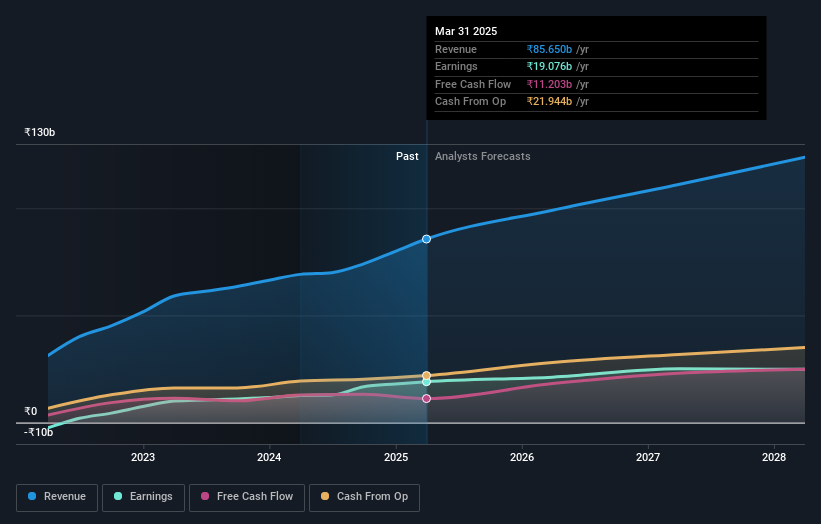Click the ₹0 y-axis label
This screenshot has width=821, height=524.
point(31,411)
